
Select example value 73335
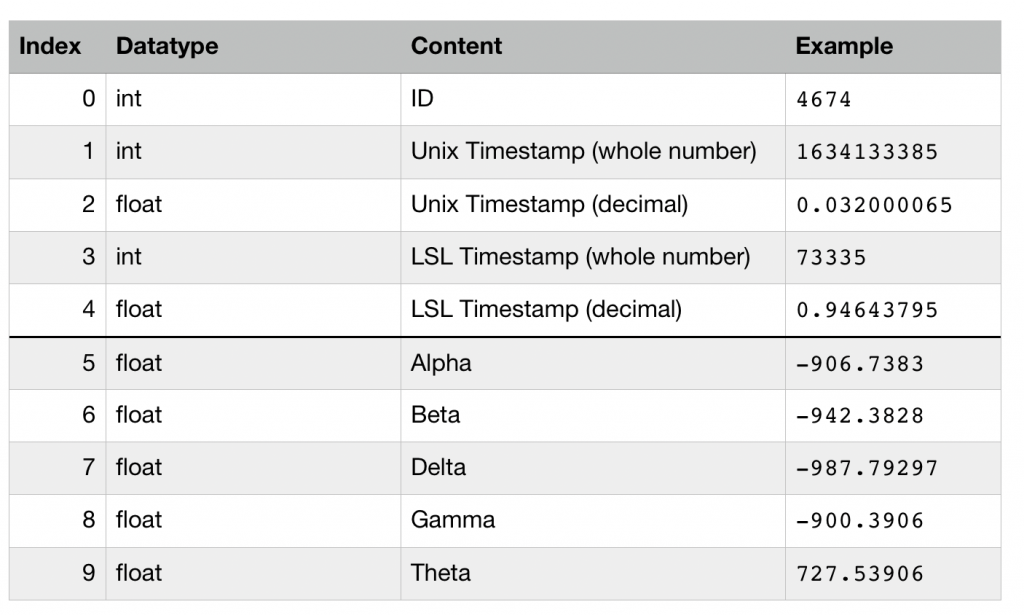tap(831, 257)
